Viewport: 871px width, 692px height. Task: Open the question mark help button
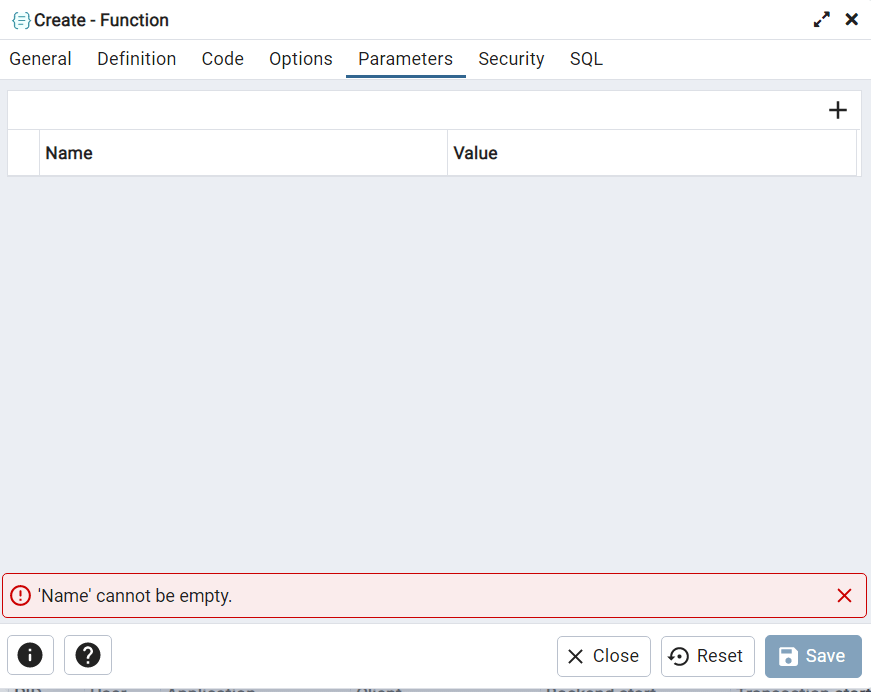(88, 656)
